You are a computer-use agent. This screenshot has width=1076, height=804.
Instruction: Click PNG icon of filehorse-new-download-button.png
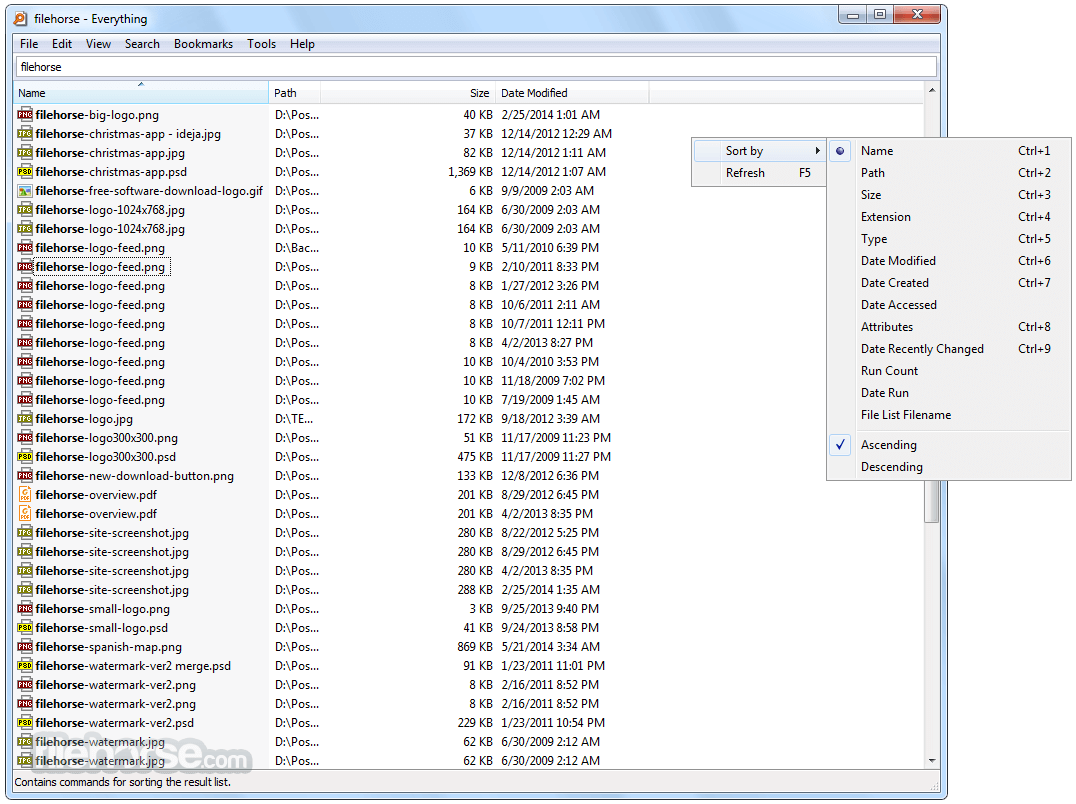click(x=25, y=475)
